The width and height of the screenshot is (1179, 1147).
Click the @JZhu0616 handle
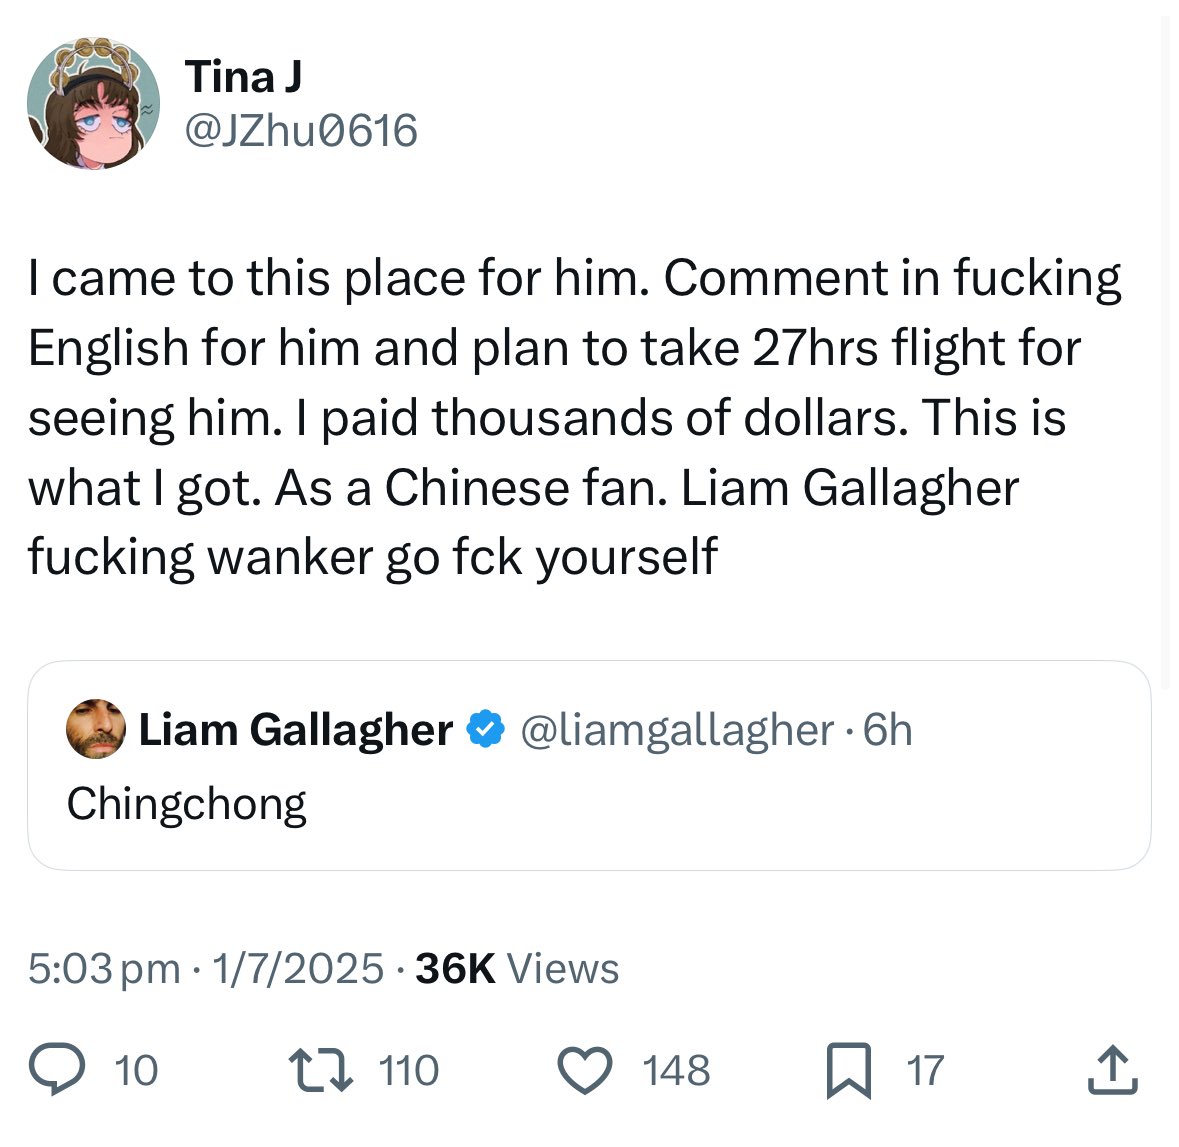(x=301, y=131)
